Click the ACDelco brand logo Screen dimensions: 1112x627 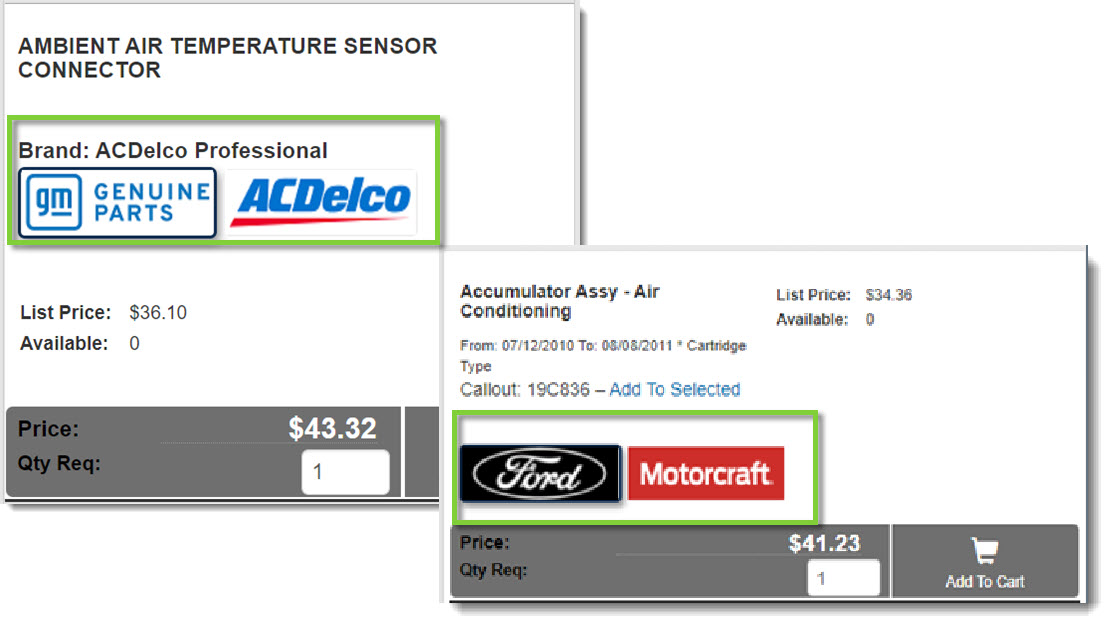tap(320, 202)
